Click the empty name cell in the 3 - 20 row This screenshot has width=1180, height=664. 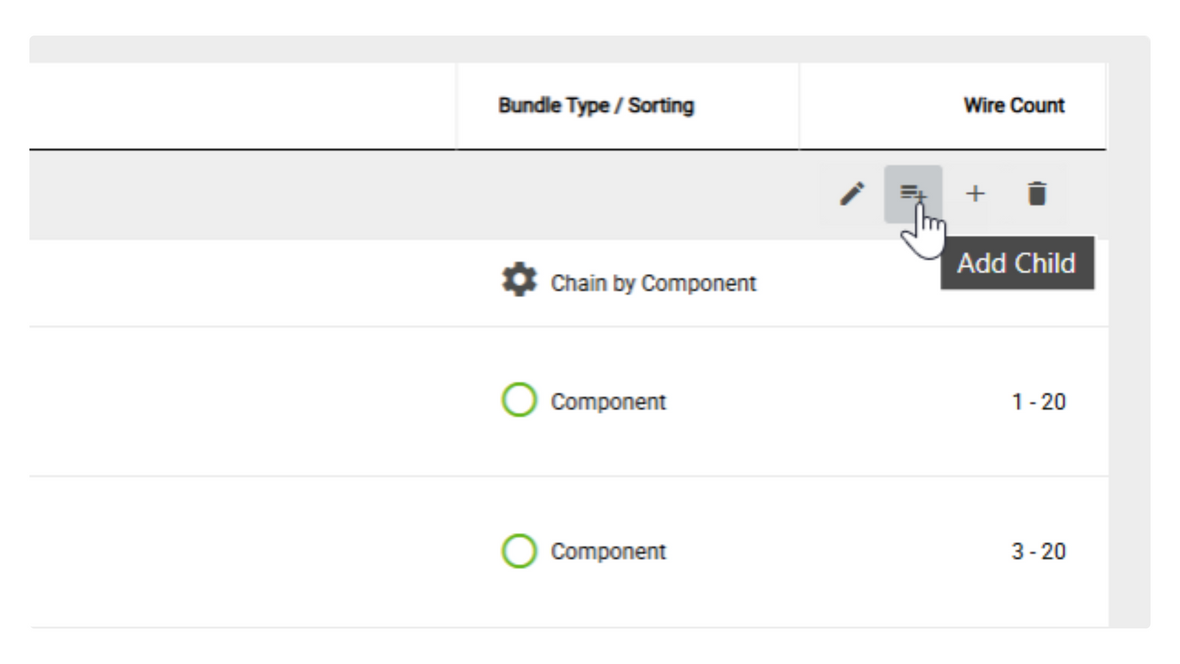(242, 552)
